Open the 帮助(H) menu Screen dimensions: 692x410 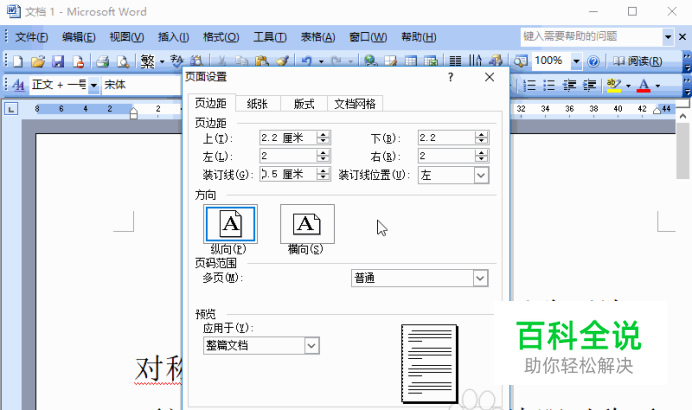click(418, 37)
